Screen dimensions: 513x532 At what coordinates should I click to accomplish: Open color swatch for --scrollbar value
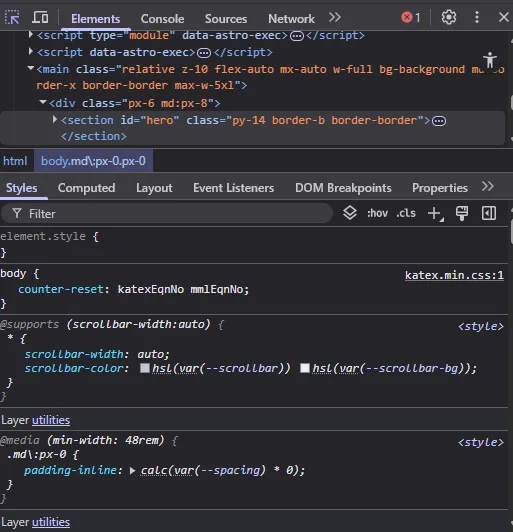[145, 368]
